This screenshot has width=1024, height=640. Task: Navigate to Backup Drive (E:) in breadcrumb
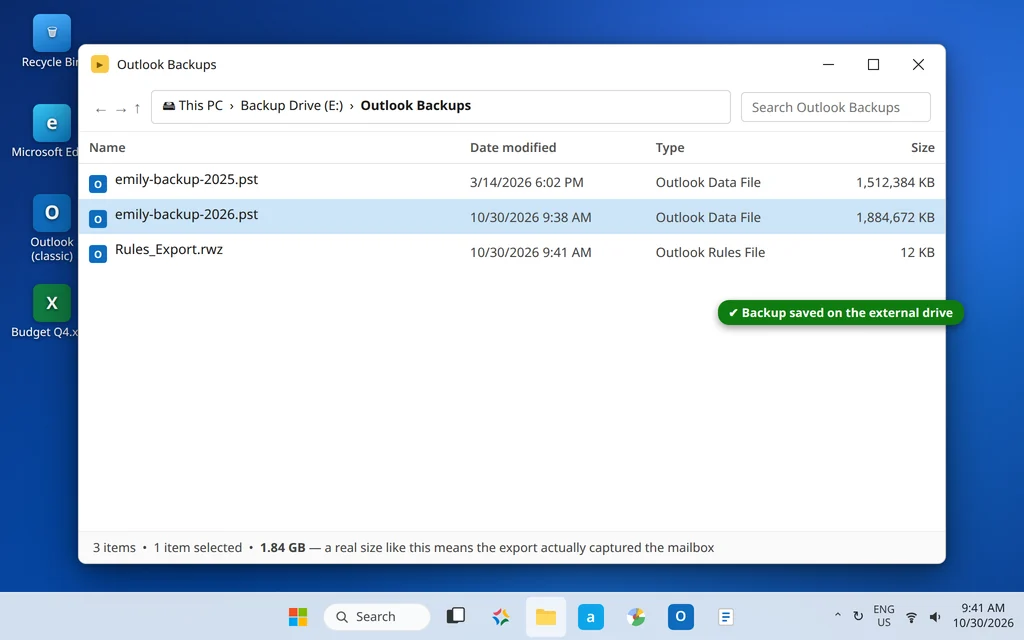click(x=291, y=106)
